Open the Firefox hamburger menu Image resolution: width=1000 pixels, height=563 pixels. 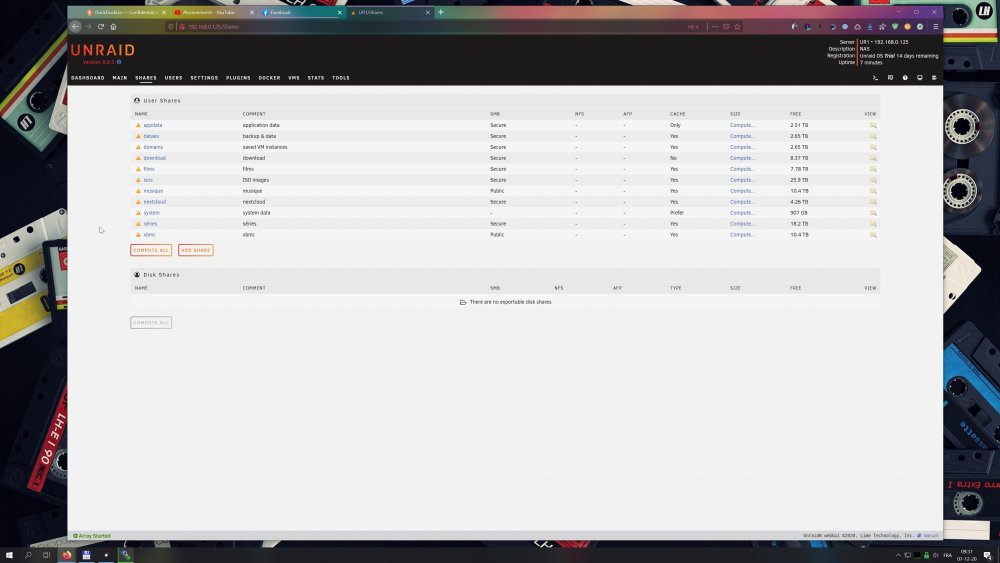pos(936,27)
